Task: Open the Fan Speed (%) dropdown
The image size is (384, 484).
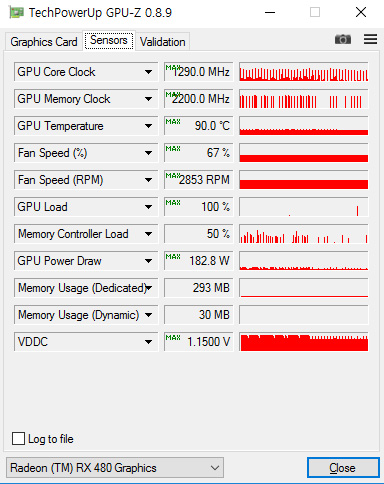Action: (x=86, y=153)
